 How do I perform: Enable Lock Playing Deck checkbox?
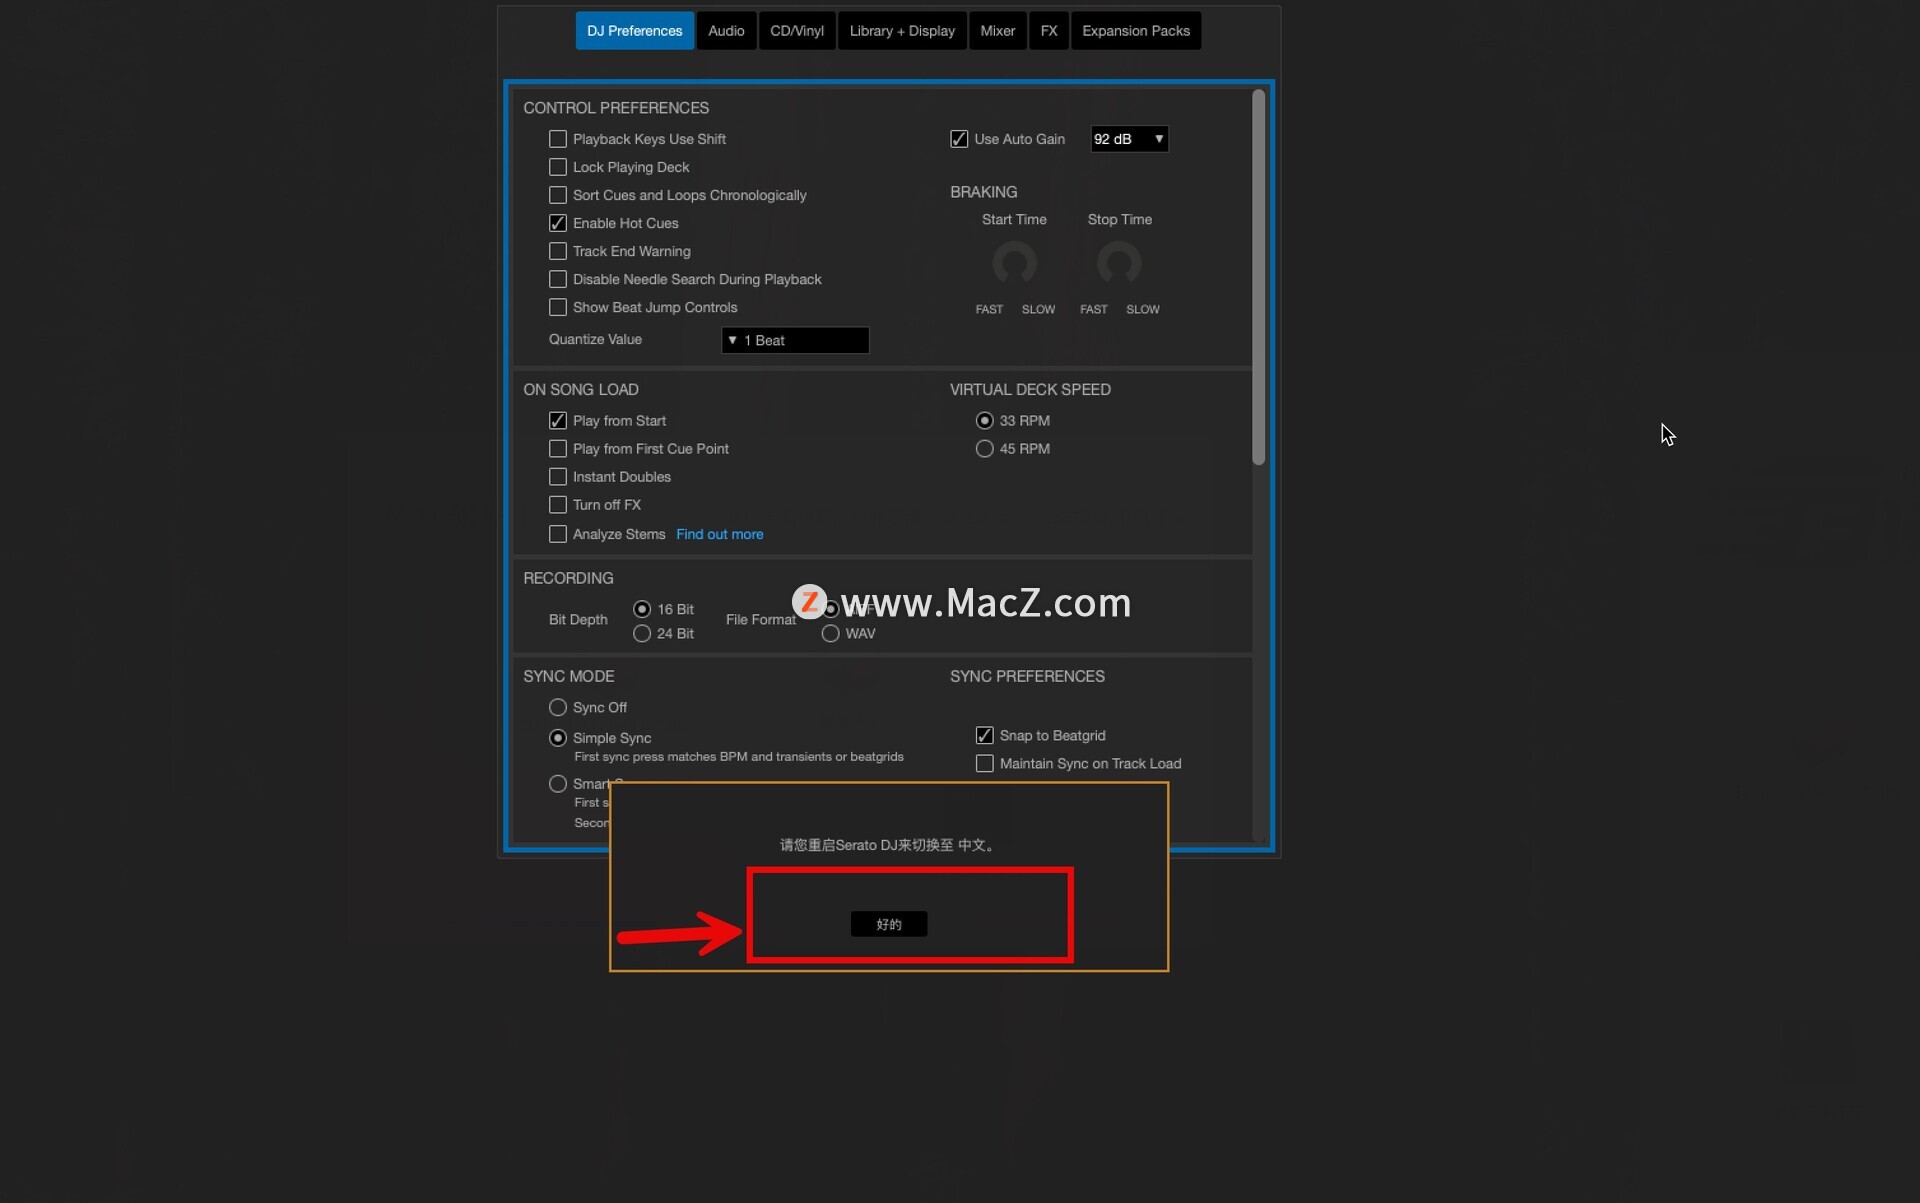pos(558,167)
